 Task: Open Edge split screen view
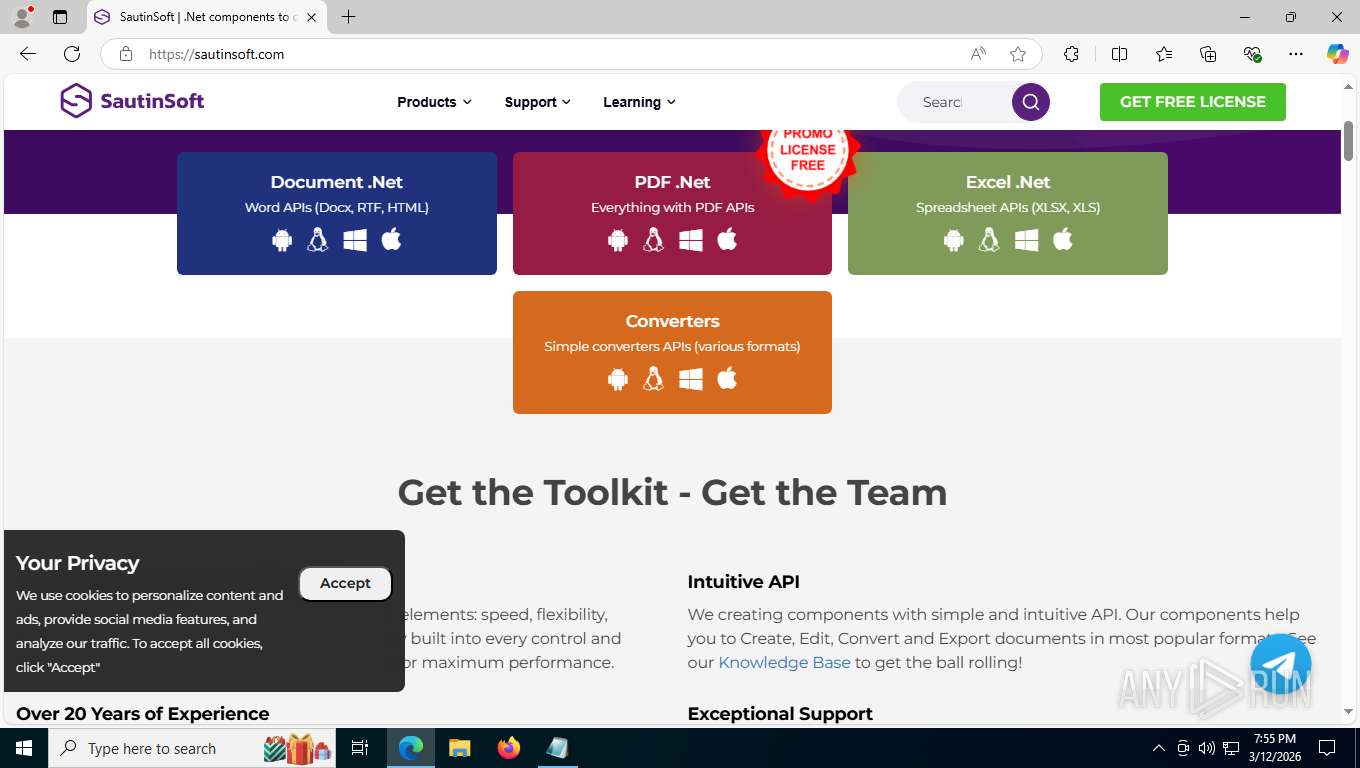pyautogui.click(x=1119, y=54)
